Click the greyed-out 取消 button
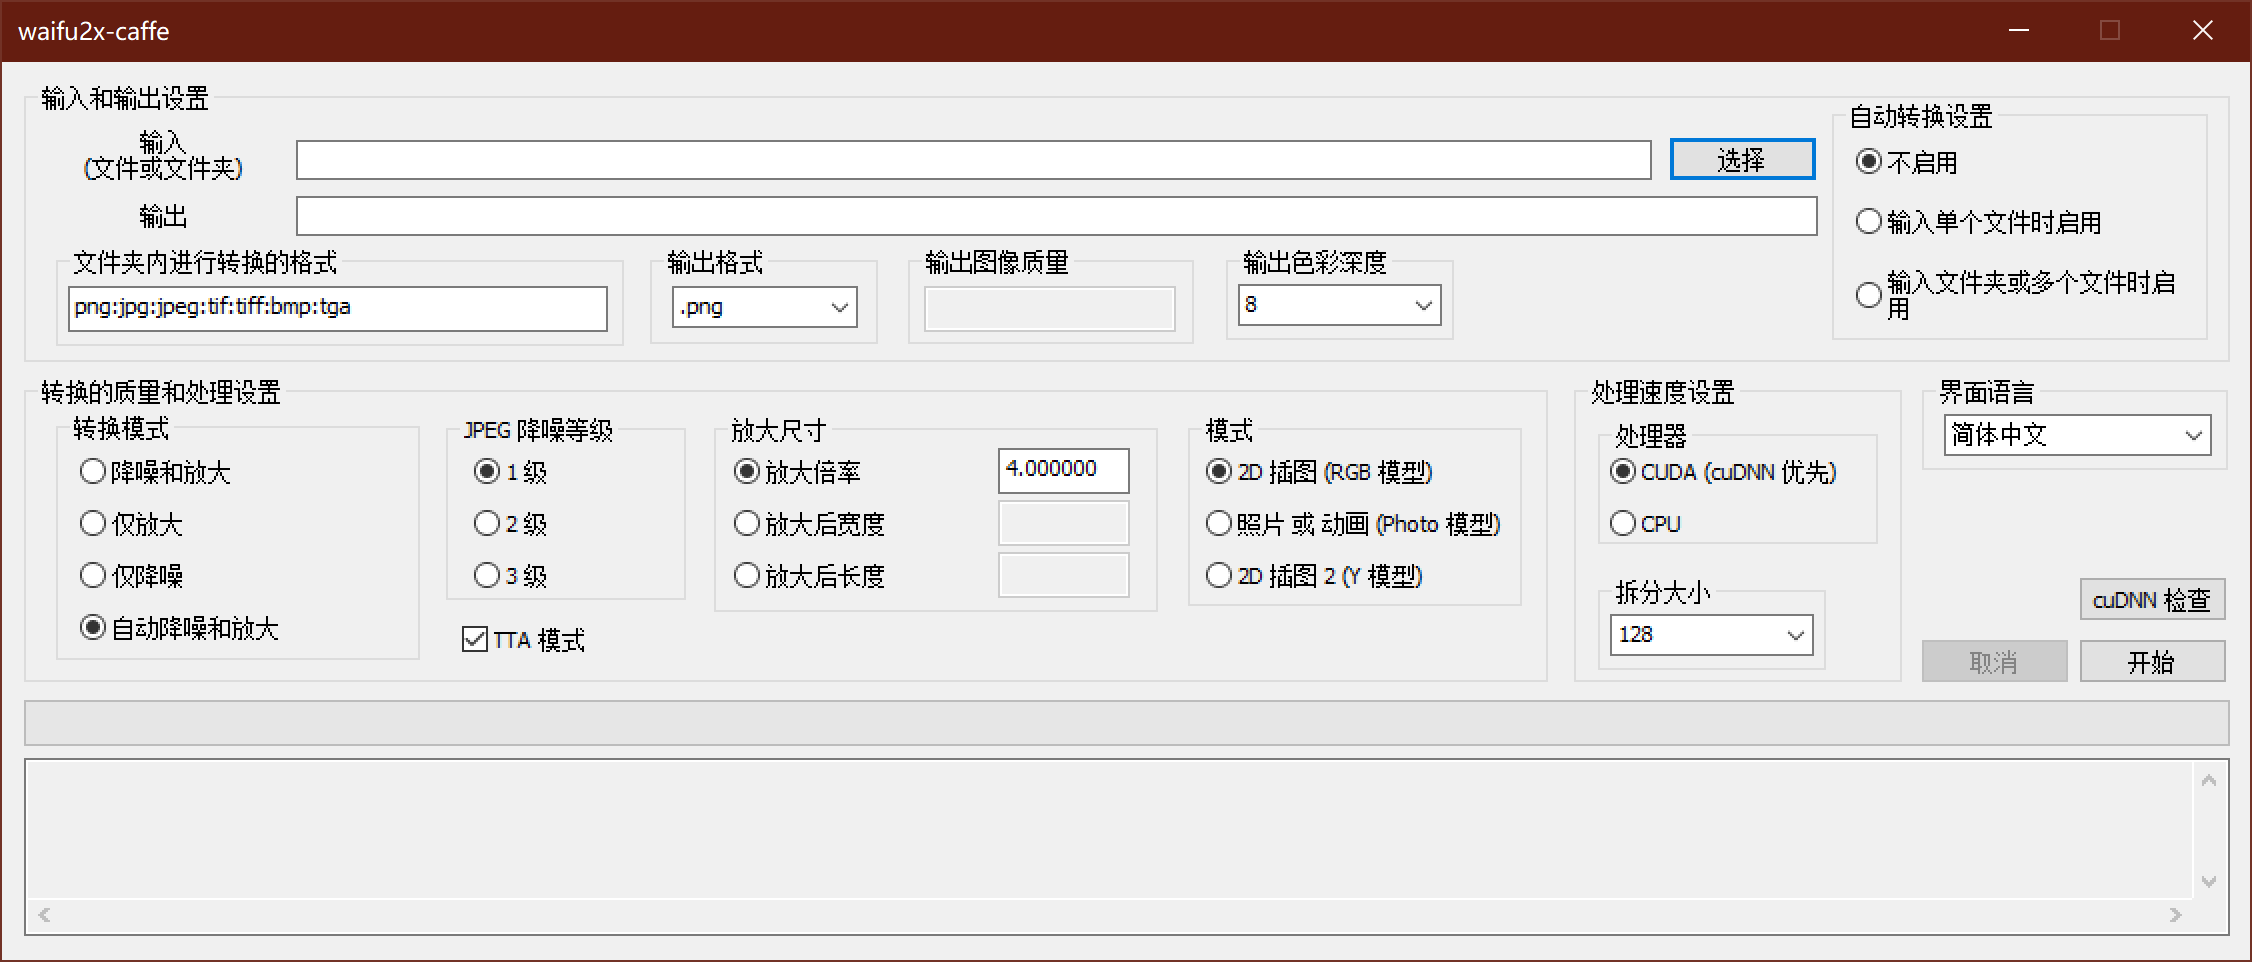The width and height of the screenshot is (2252, 962). tap(1994, 661)
